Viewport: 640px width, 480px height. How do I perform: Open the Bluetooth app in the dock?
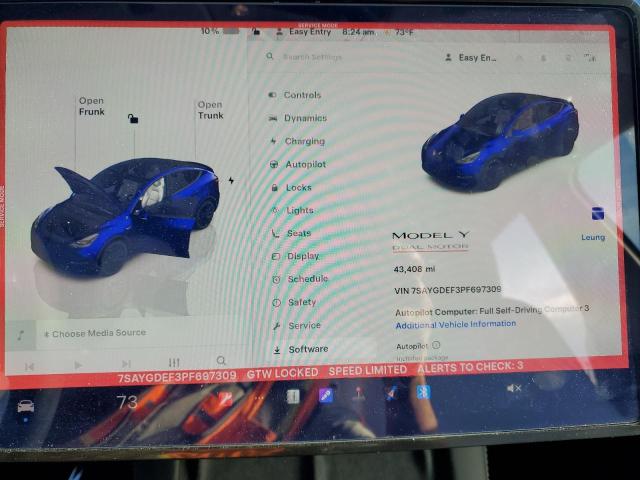pyautogui.click(x=423, y=393)
